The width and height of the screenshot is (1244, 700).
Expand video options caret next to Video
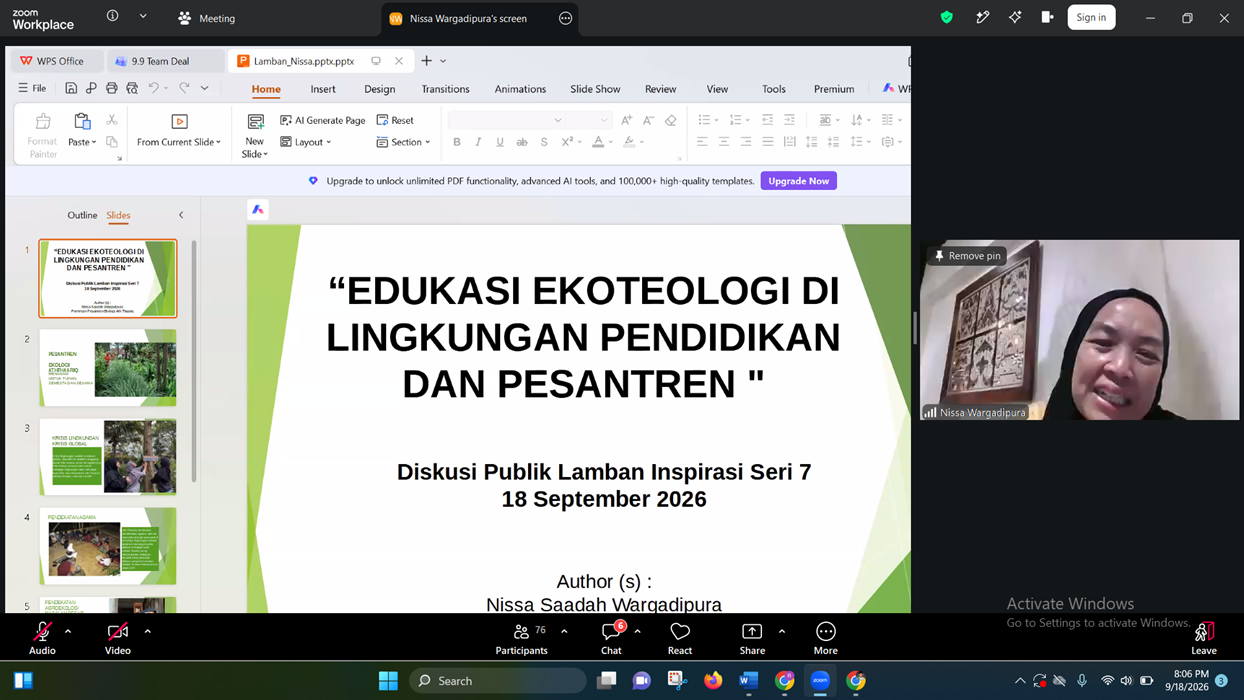pyautogui.click(x=147, y=631)
